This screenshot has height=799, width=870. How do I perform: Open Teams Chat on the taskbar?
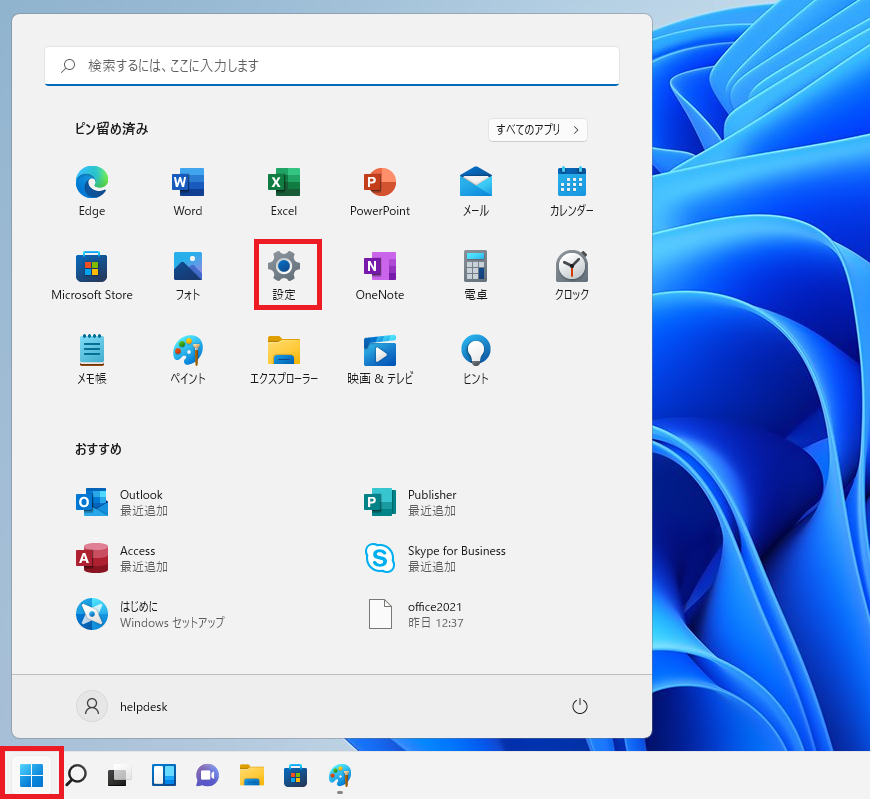(208, 775)
